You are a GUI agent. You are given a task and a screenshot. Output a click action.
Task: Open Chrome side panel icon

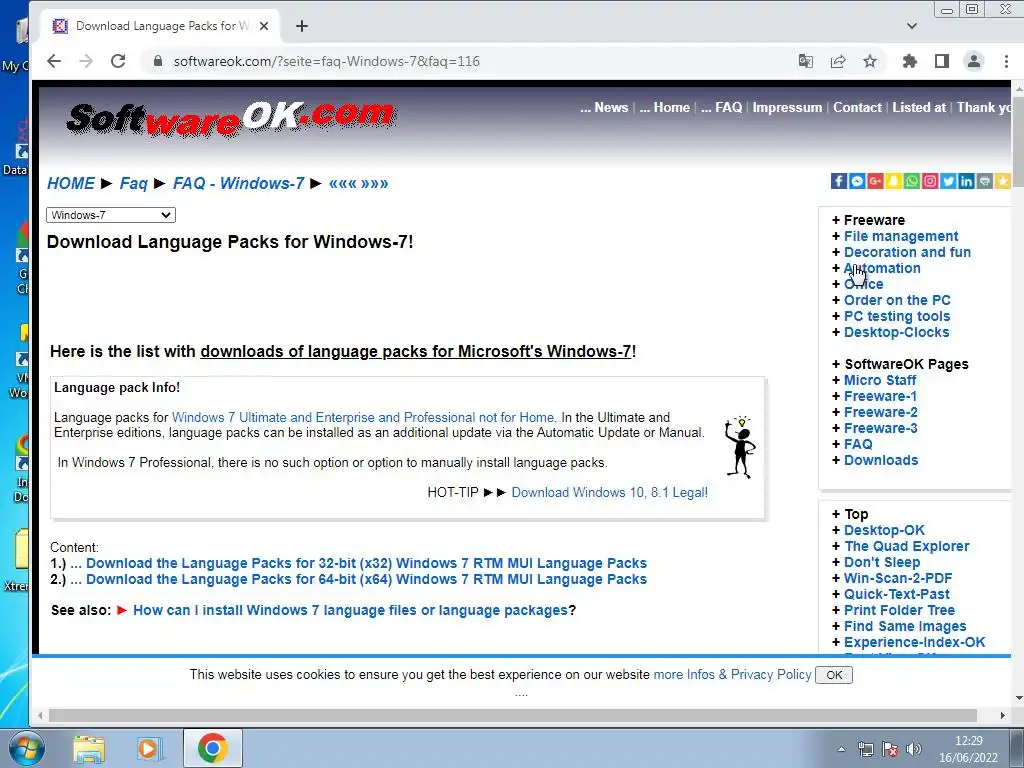(942, 61)
